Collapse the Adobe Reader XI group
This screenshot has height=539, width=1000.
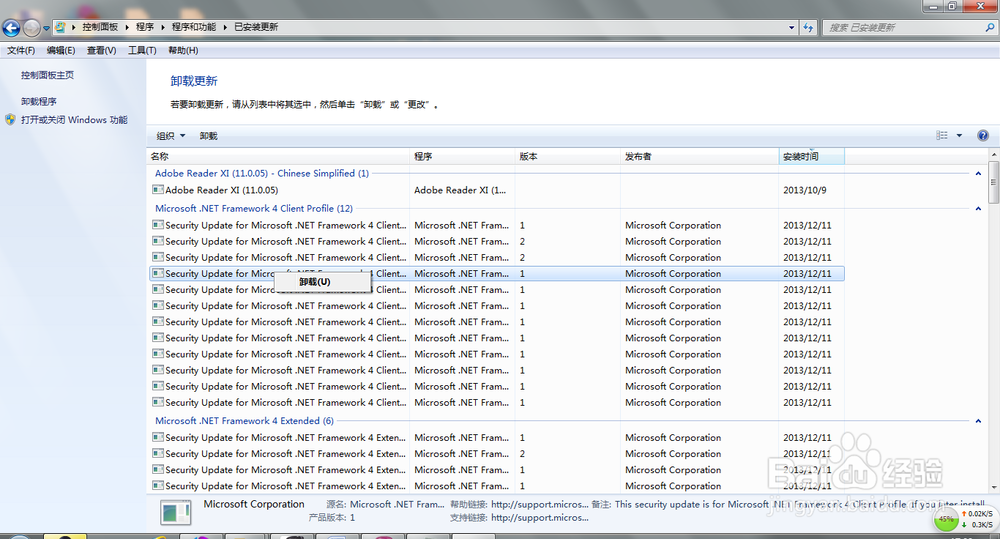click(x=978, y=174)
